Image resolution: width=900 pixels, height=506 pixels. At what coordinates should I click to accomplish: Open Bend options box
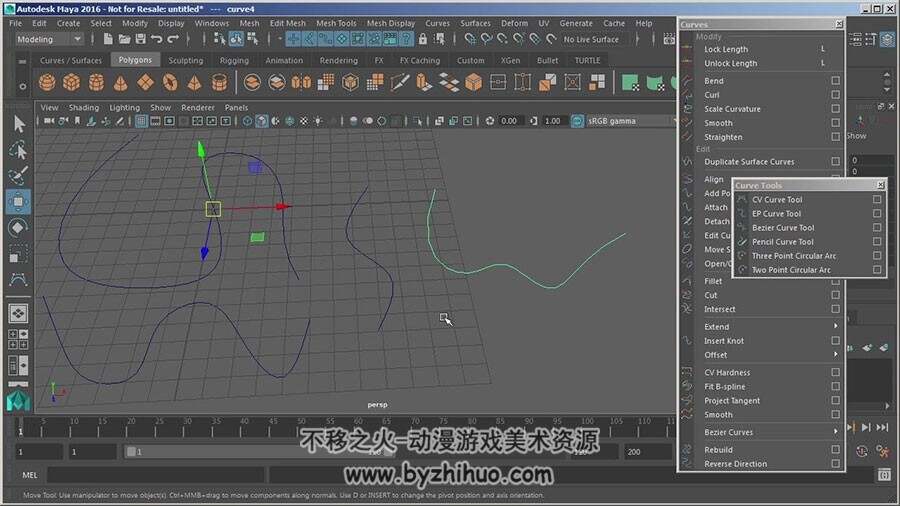tap(835, 81)
